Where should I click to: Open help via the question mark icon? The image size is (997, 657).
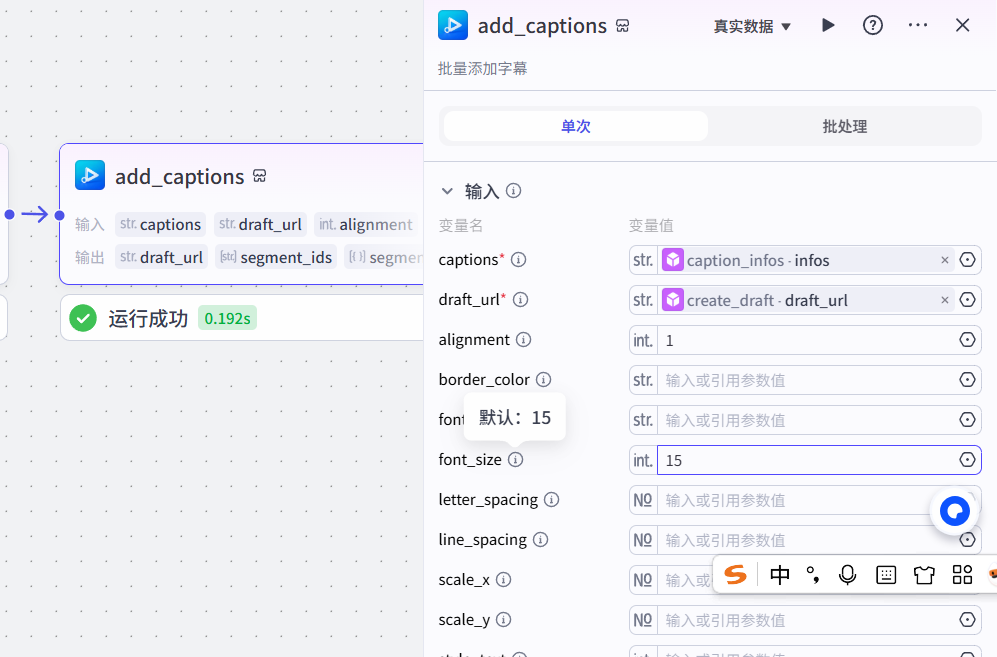point(873,26)
